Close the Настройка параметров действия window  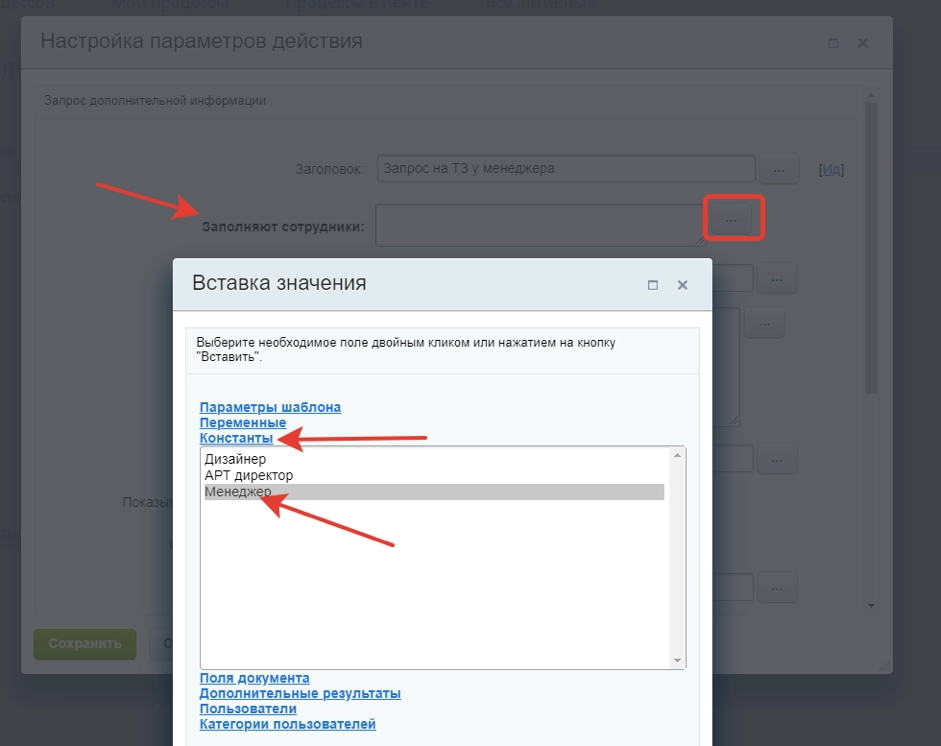pos(863,43)
